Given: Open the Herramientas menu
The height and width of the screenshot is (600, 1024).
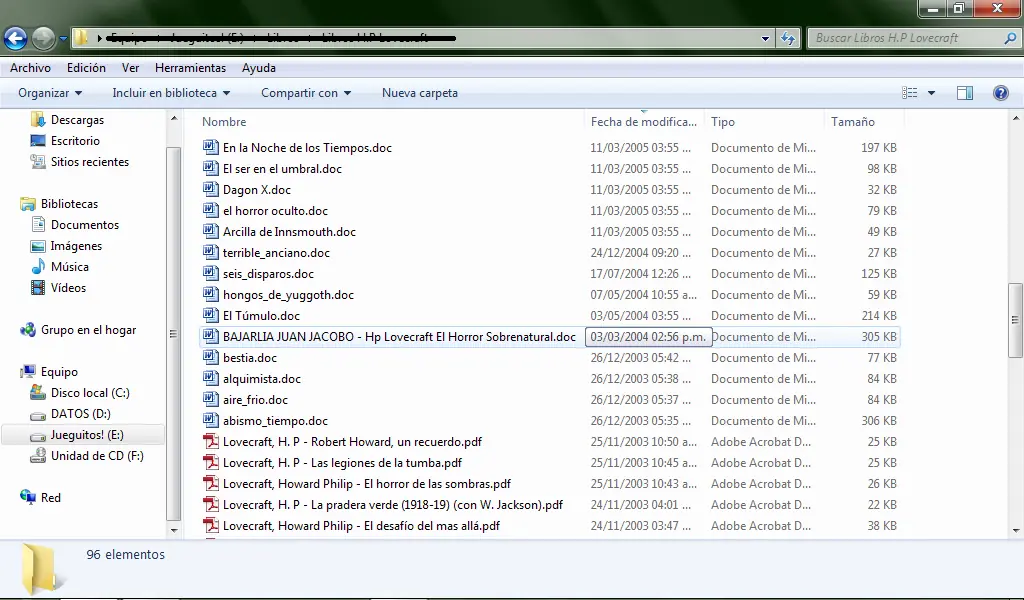Looking at the screenshot, I should pyautogui.click(x=190, y=68).
